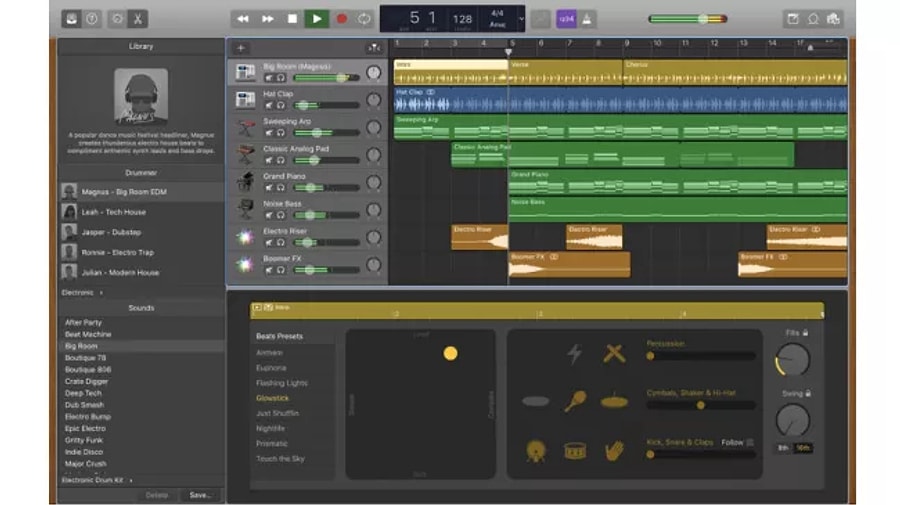The width and height of the screenshot is (900, 505).
Task: Mute the Hat Clap track
Action: (x=269, y=104)
